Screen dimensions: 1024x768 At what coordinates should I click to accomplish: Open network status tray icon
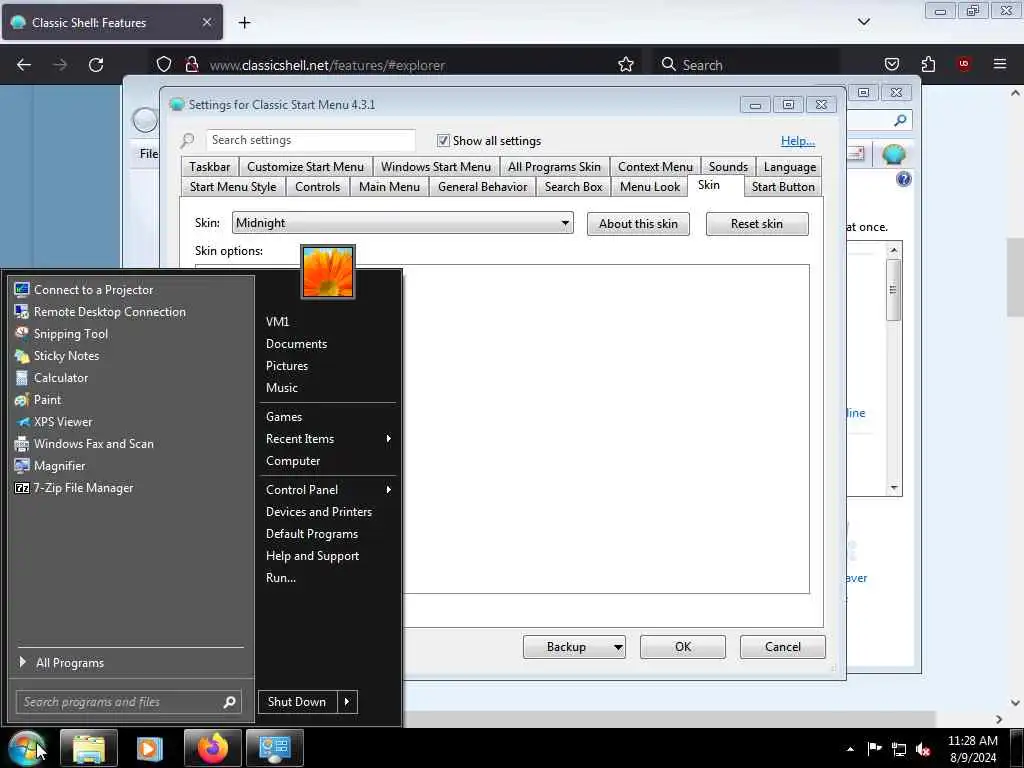(x=899, y=749)
